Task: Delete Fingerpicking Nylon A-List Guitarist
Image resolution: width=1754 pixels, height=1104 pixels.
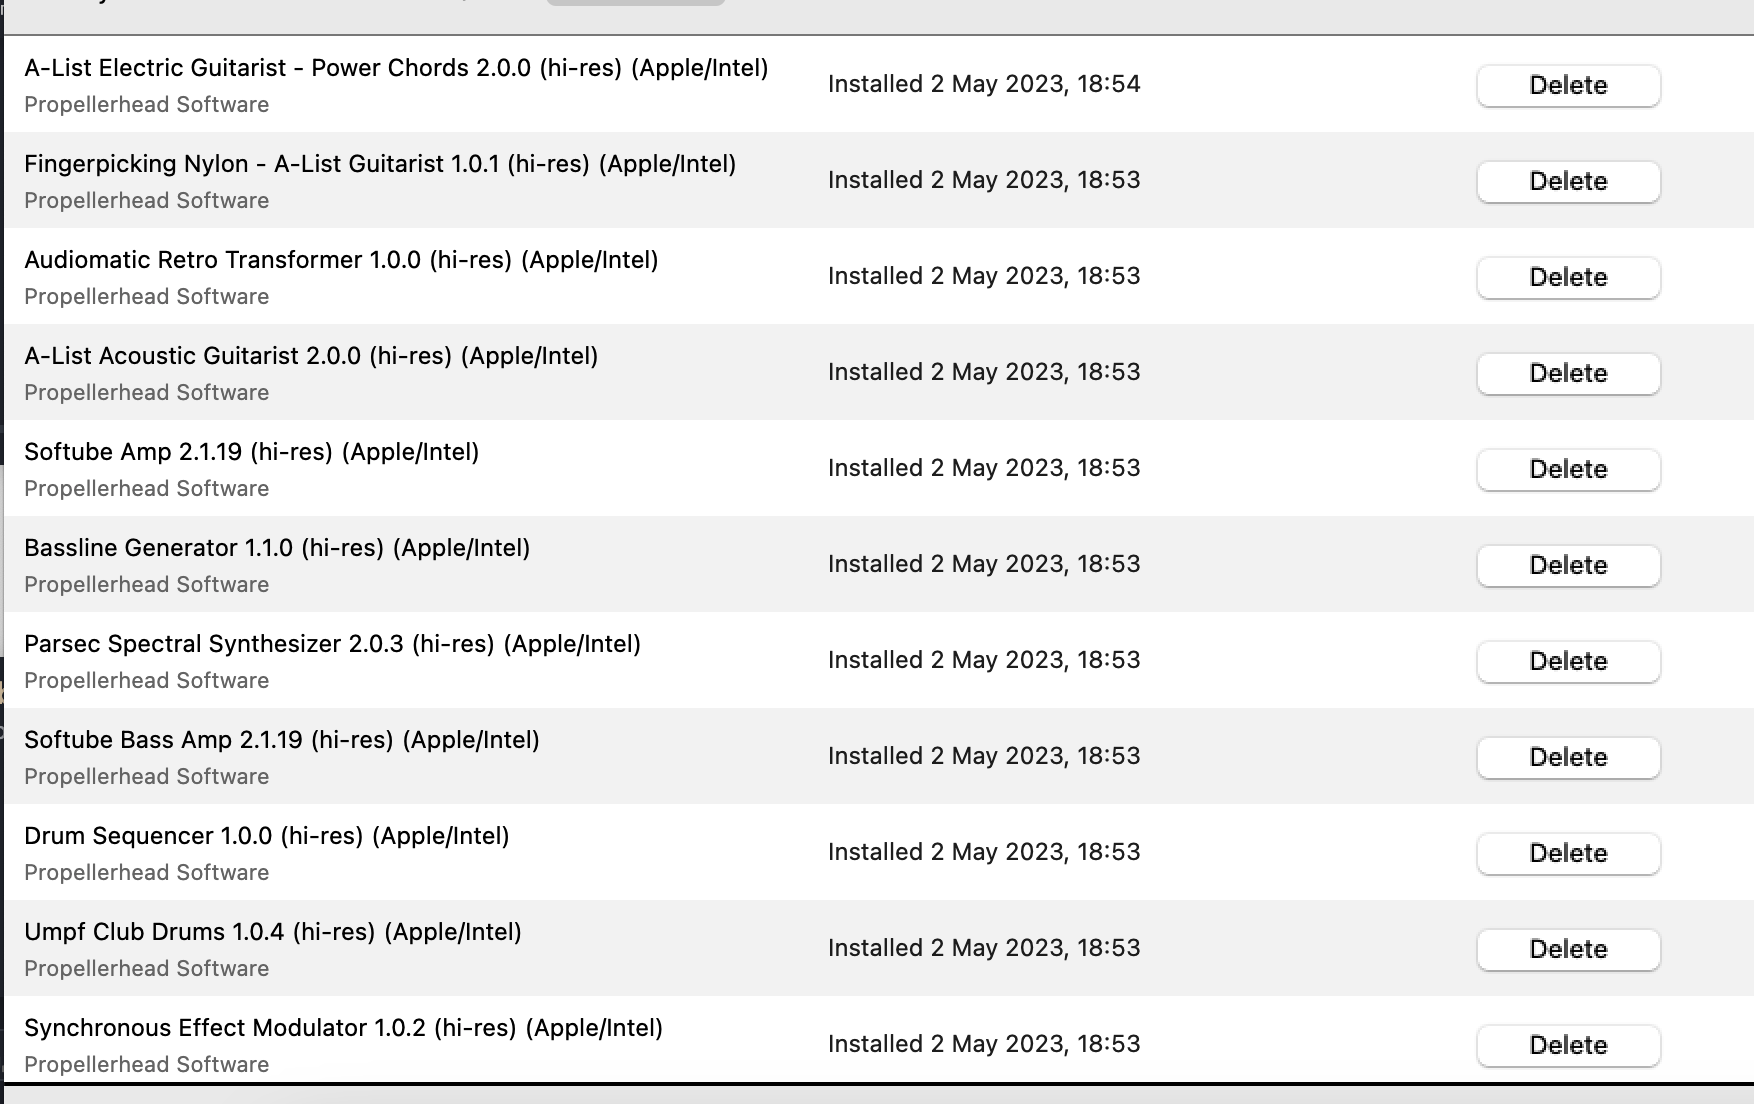Action: click(x=1568, y=181)
